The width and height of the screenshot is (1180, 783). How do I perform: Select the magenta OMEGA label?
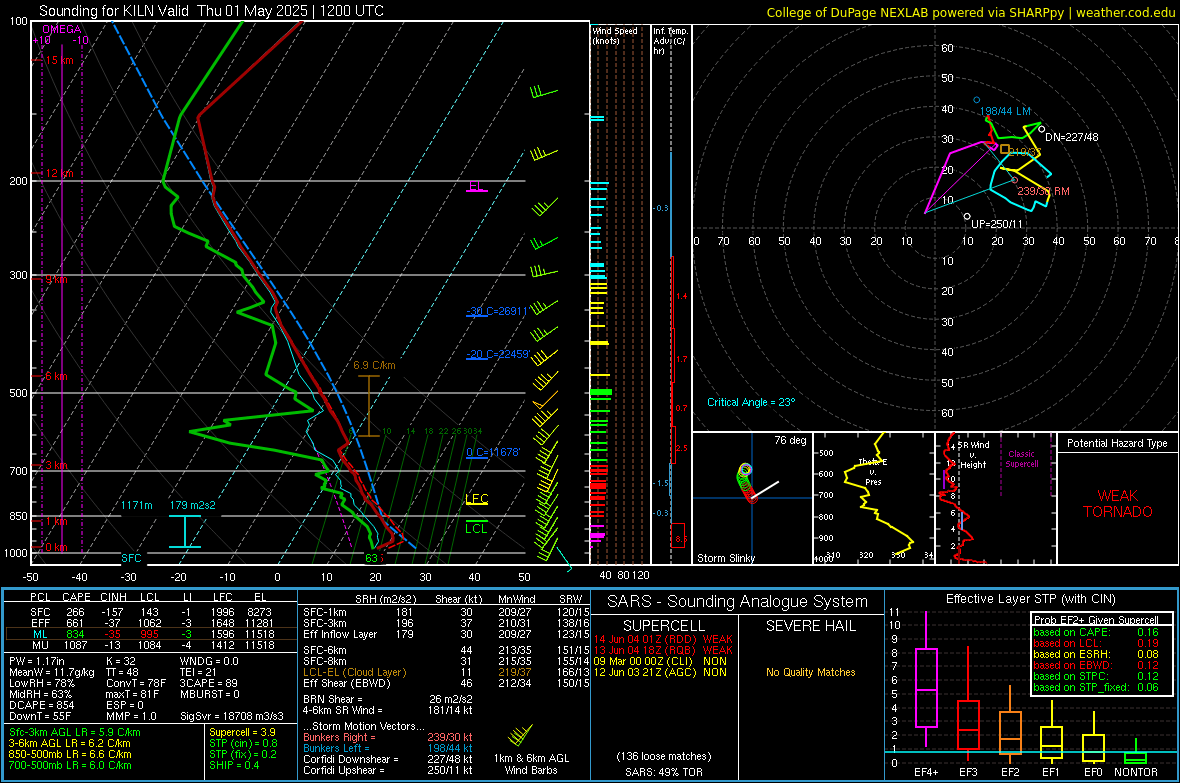click(61, 29)
